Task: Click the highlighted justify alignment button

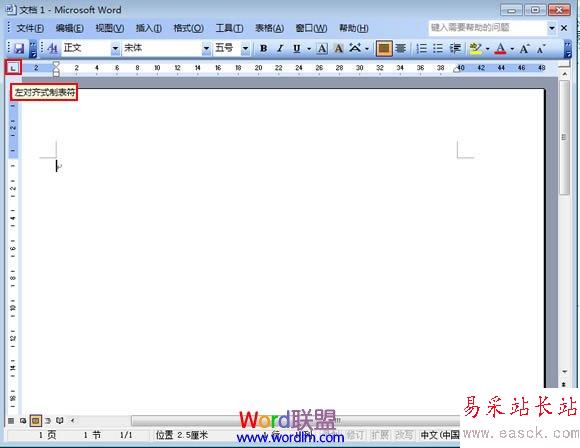Action: (x=384, y=48)
